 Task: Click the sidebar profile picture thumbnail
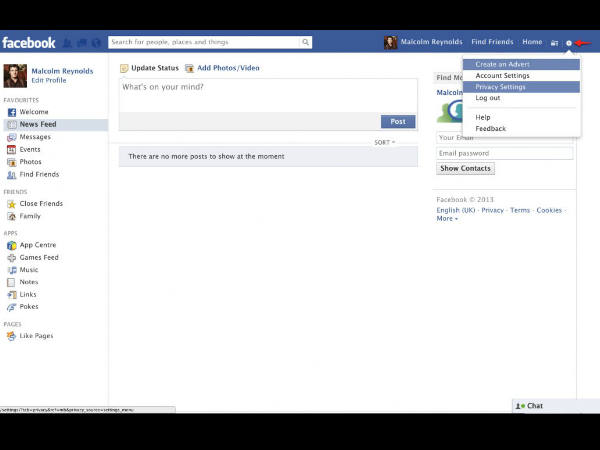click(x=15, y=76)
